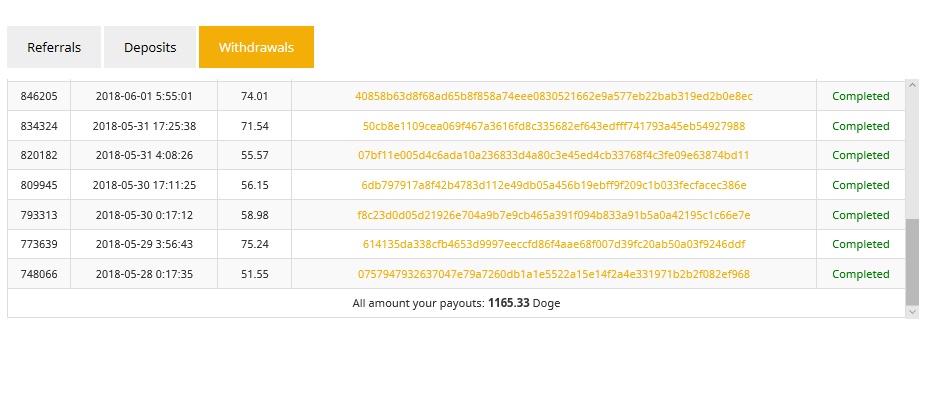Open transaction hash starting with 50cb8e11
The width and height of the screenshot is (926, 413).
tap(554, 126)
